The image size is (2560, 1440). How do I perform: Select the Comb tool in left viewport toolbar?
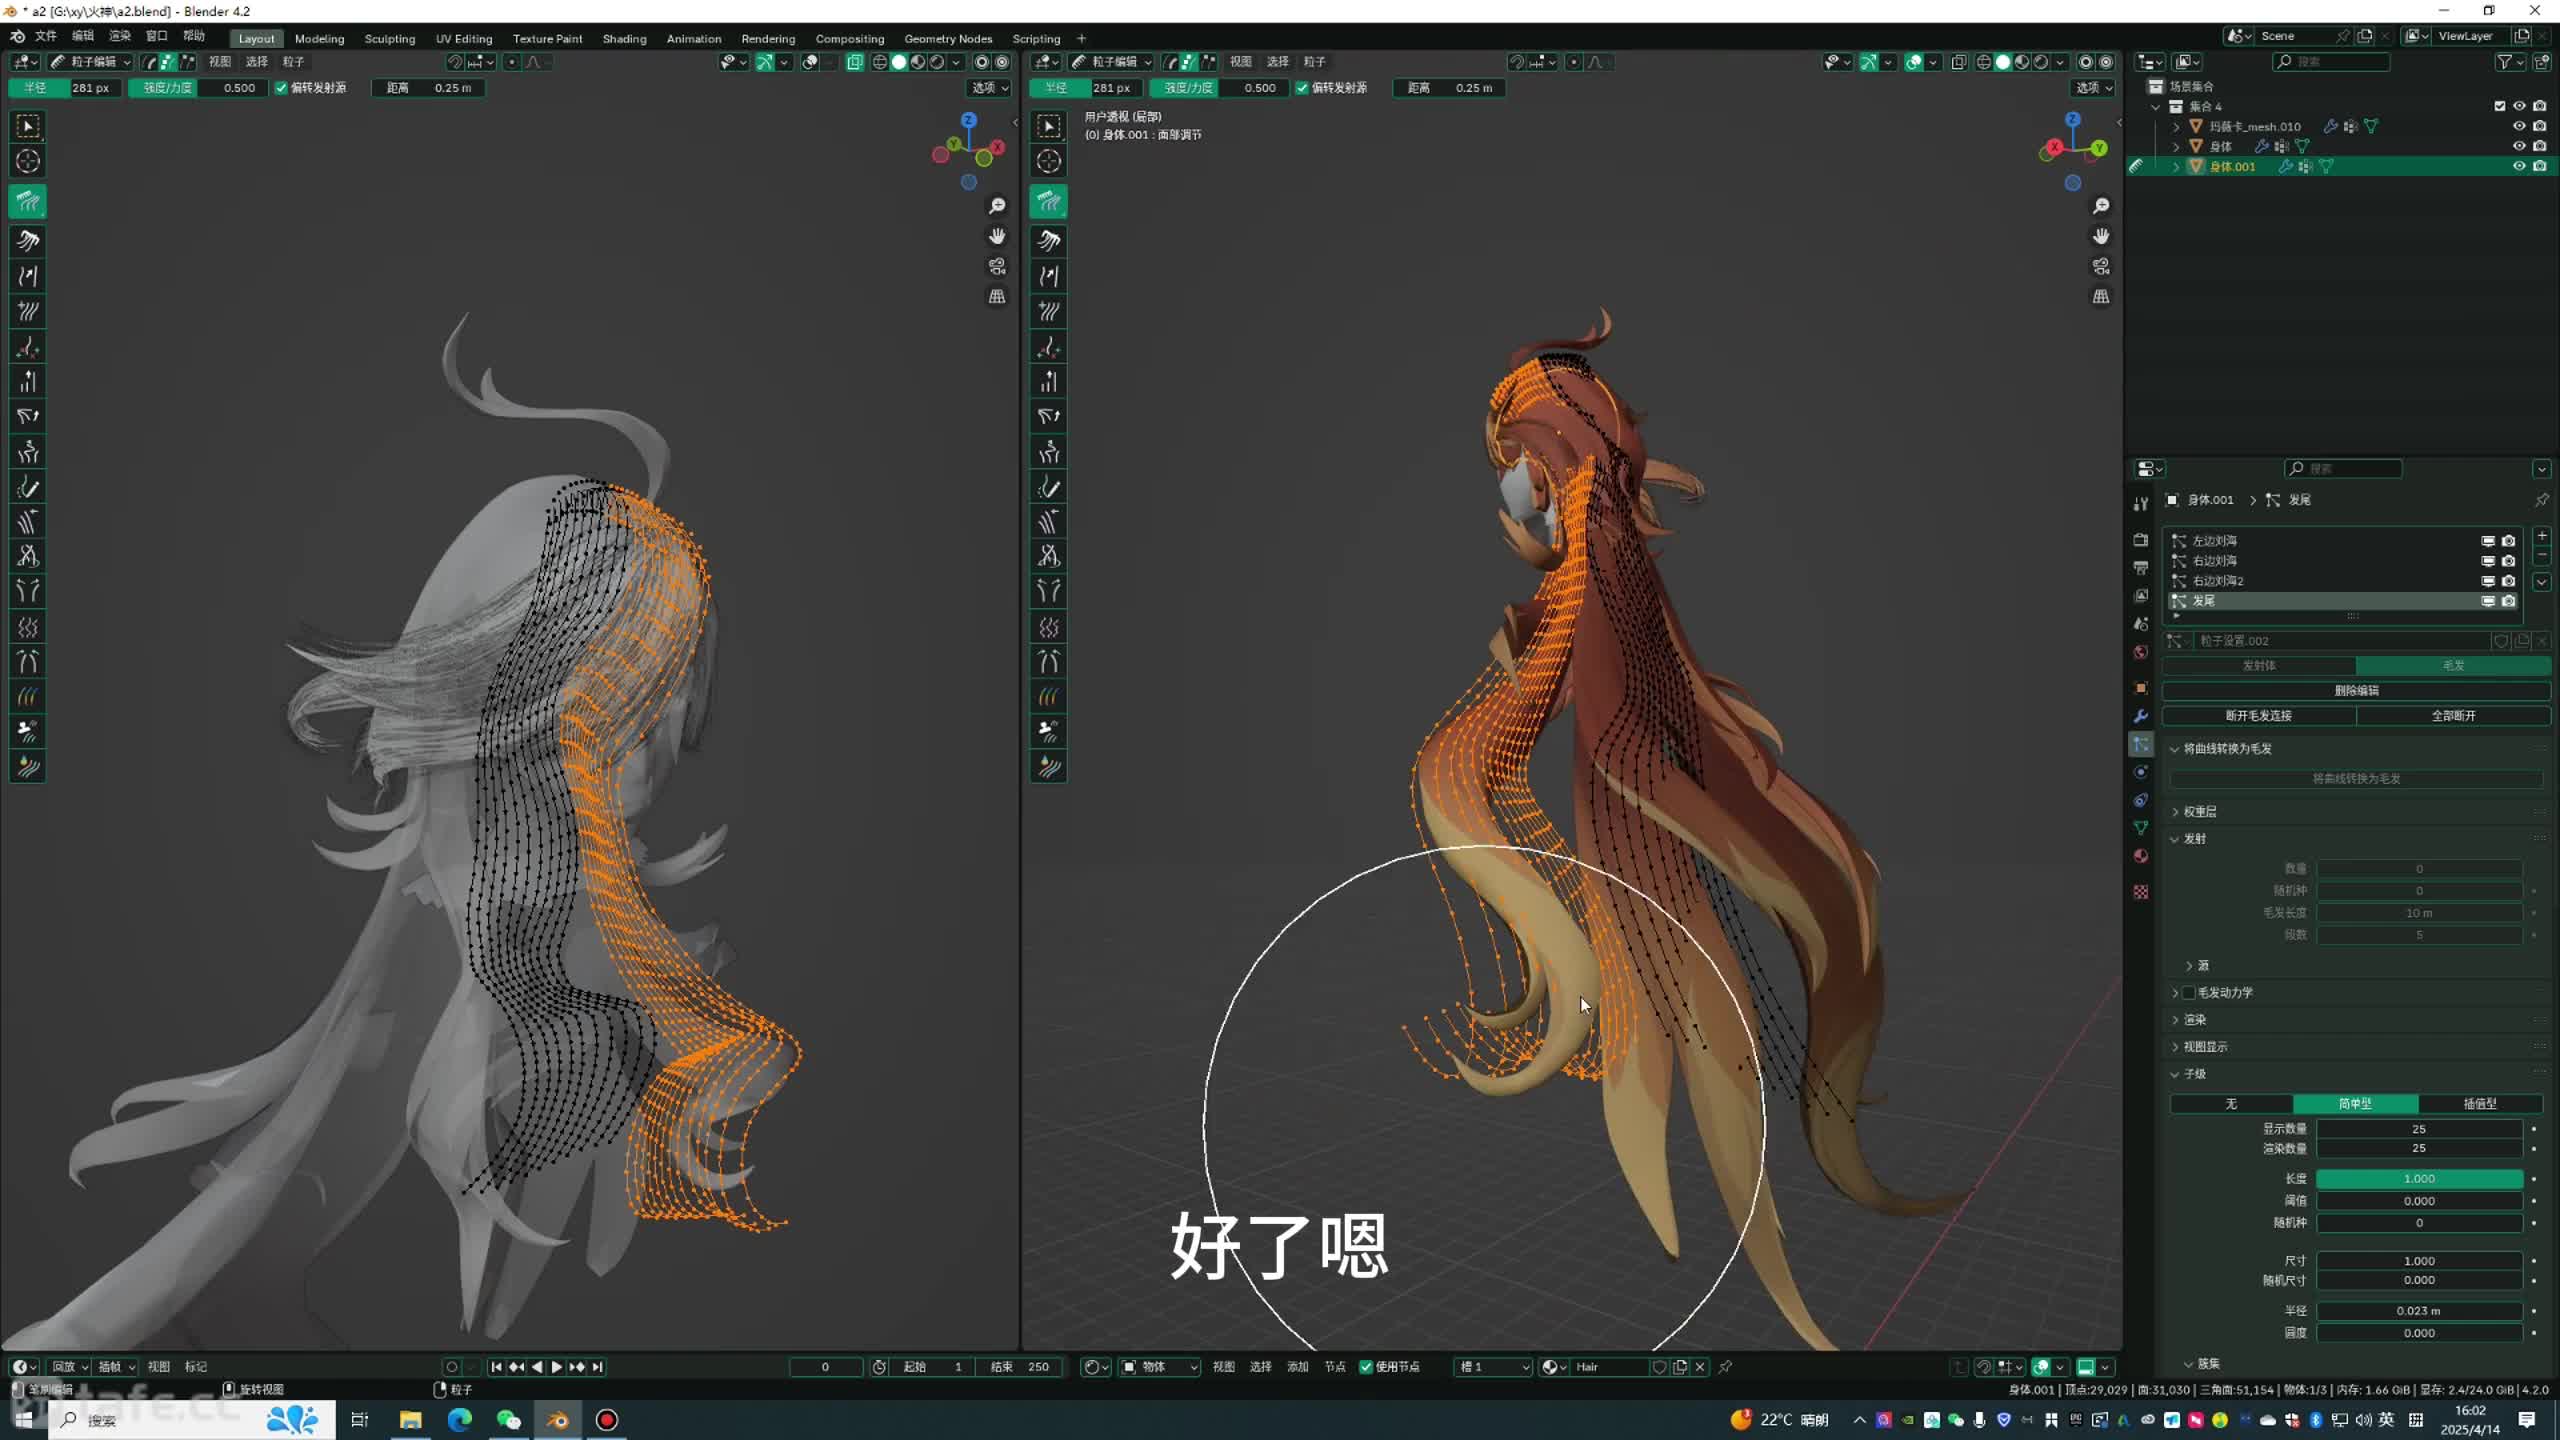pyautogui.click(x=28, y=202)
